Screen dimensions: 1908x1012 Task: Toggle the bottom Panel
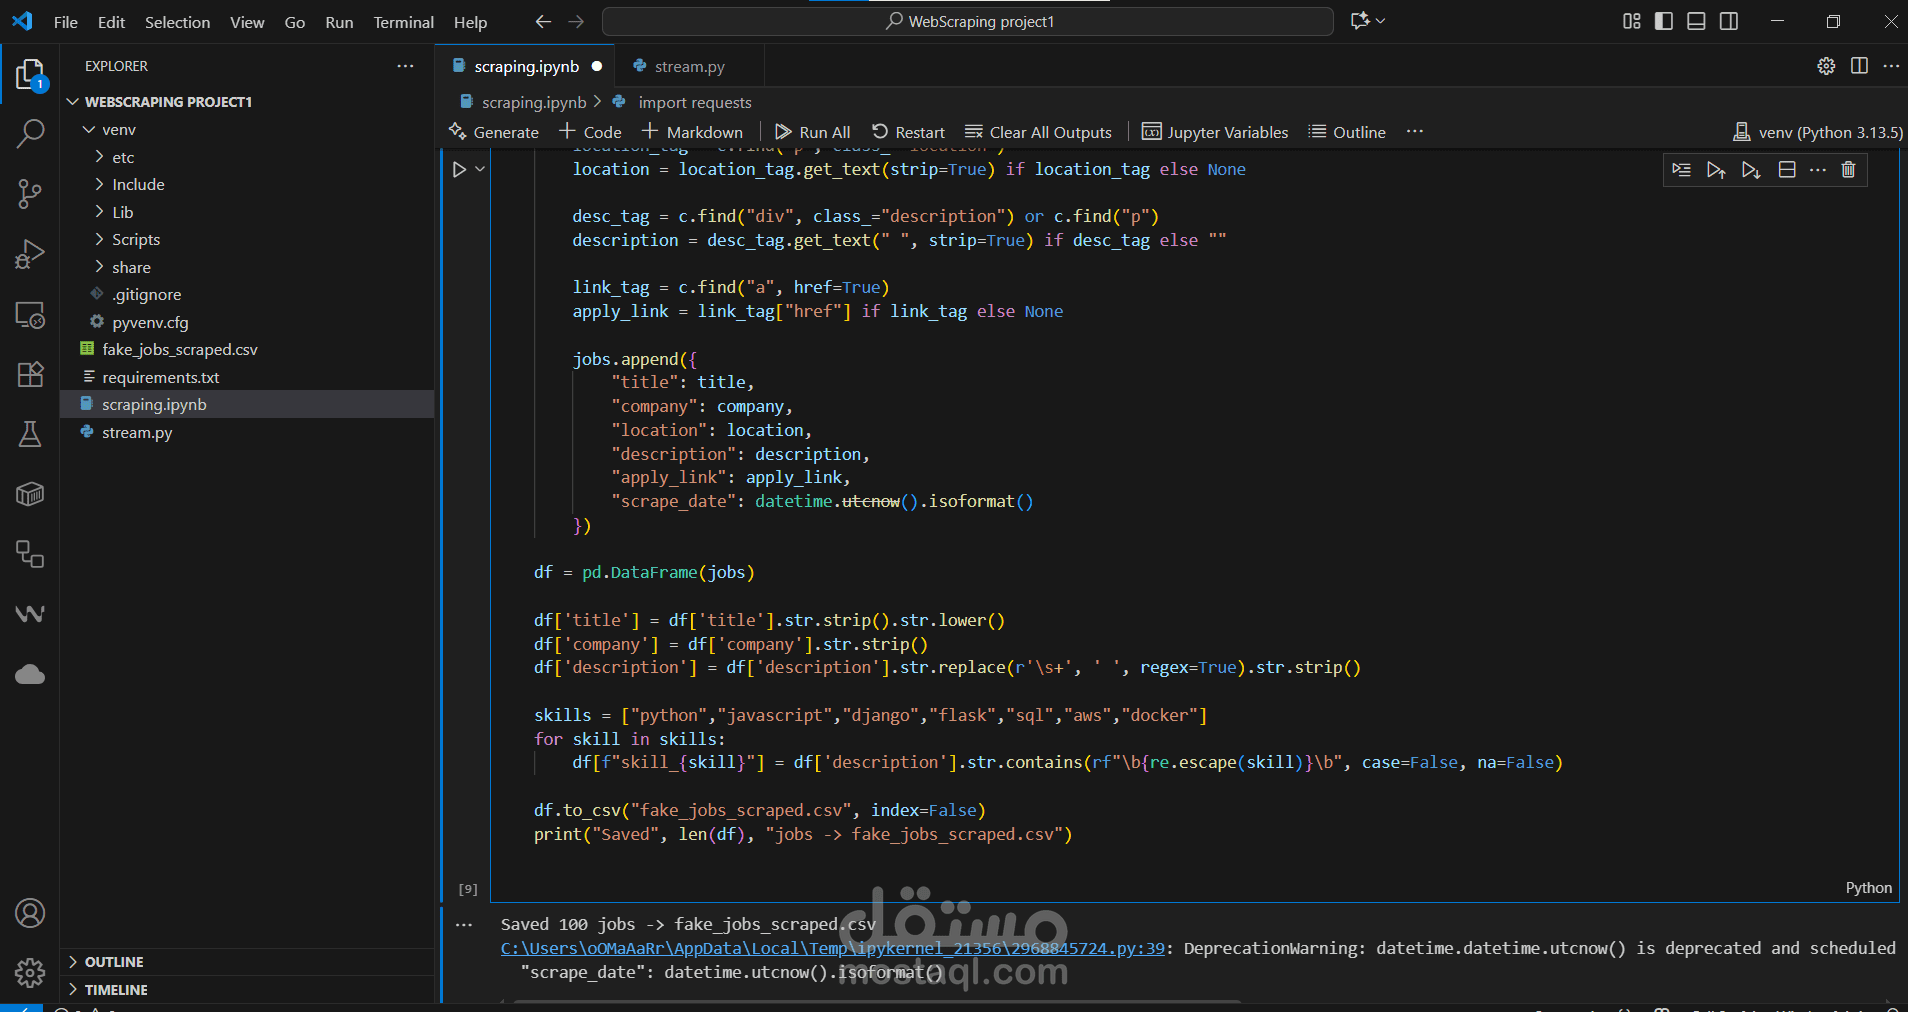click(1696, 21)
